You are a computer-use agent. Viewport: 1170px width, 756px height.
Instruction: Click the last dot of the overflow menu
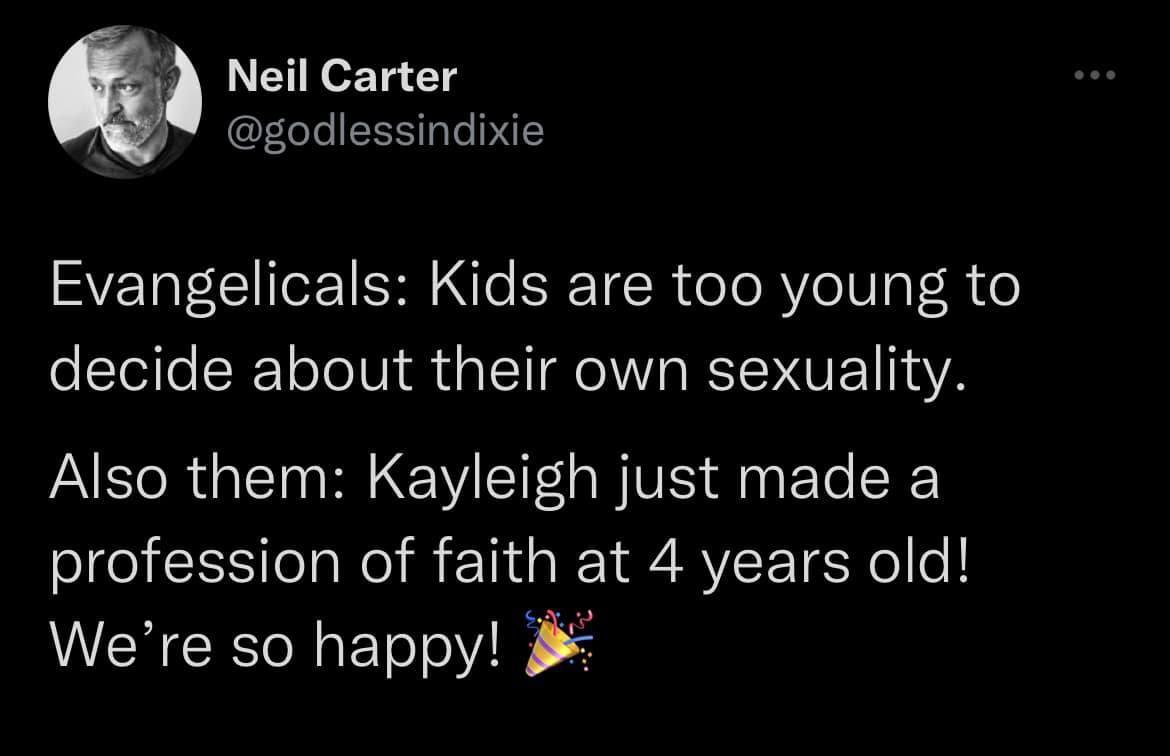(1109, 73)
